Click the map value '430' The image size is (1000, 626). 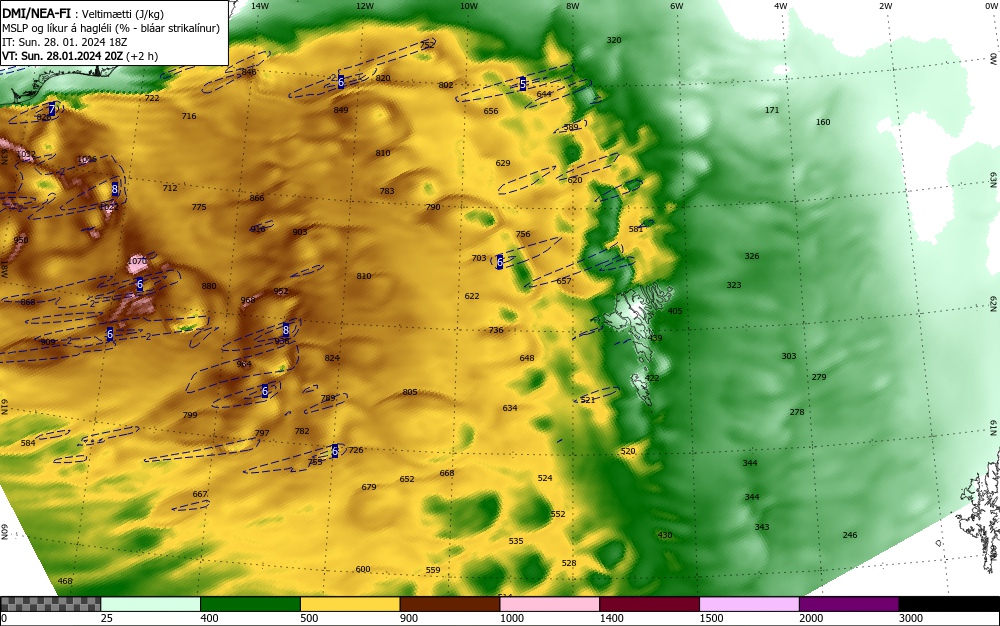click(x=665, y=535)
